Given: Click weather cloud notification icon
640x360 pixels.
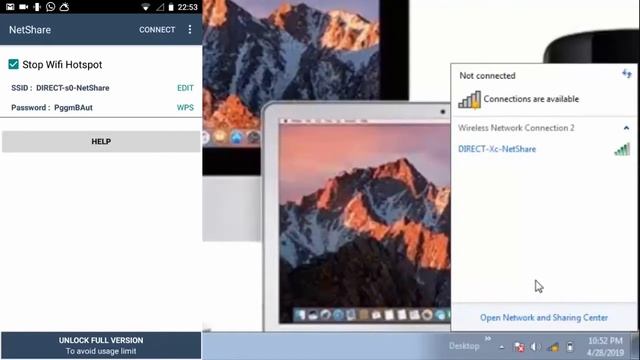Looking at the screenshot, I should point(64,7).
